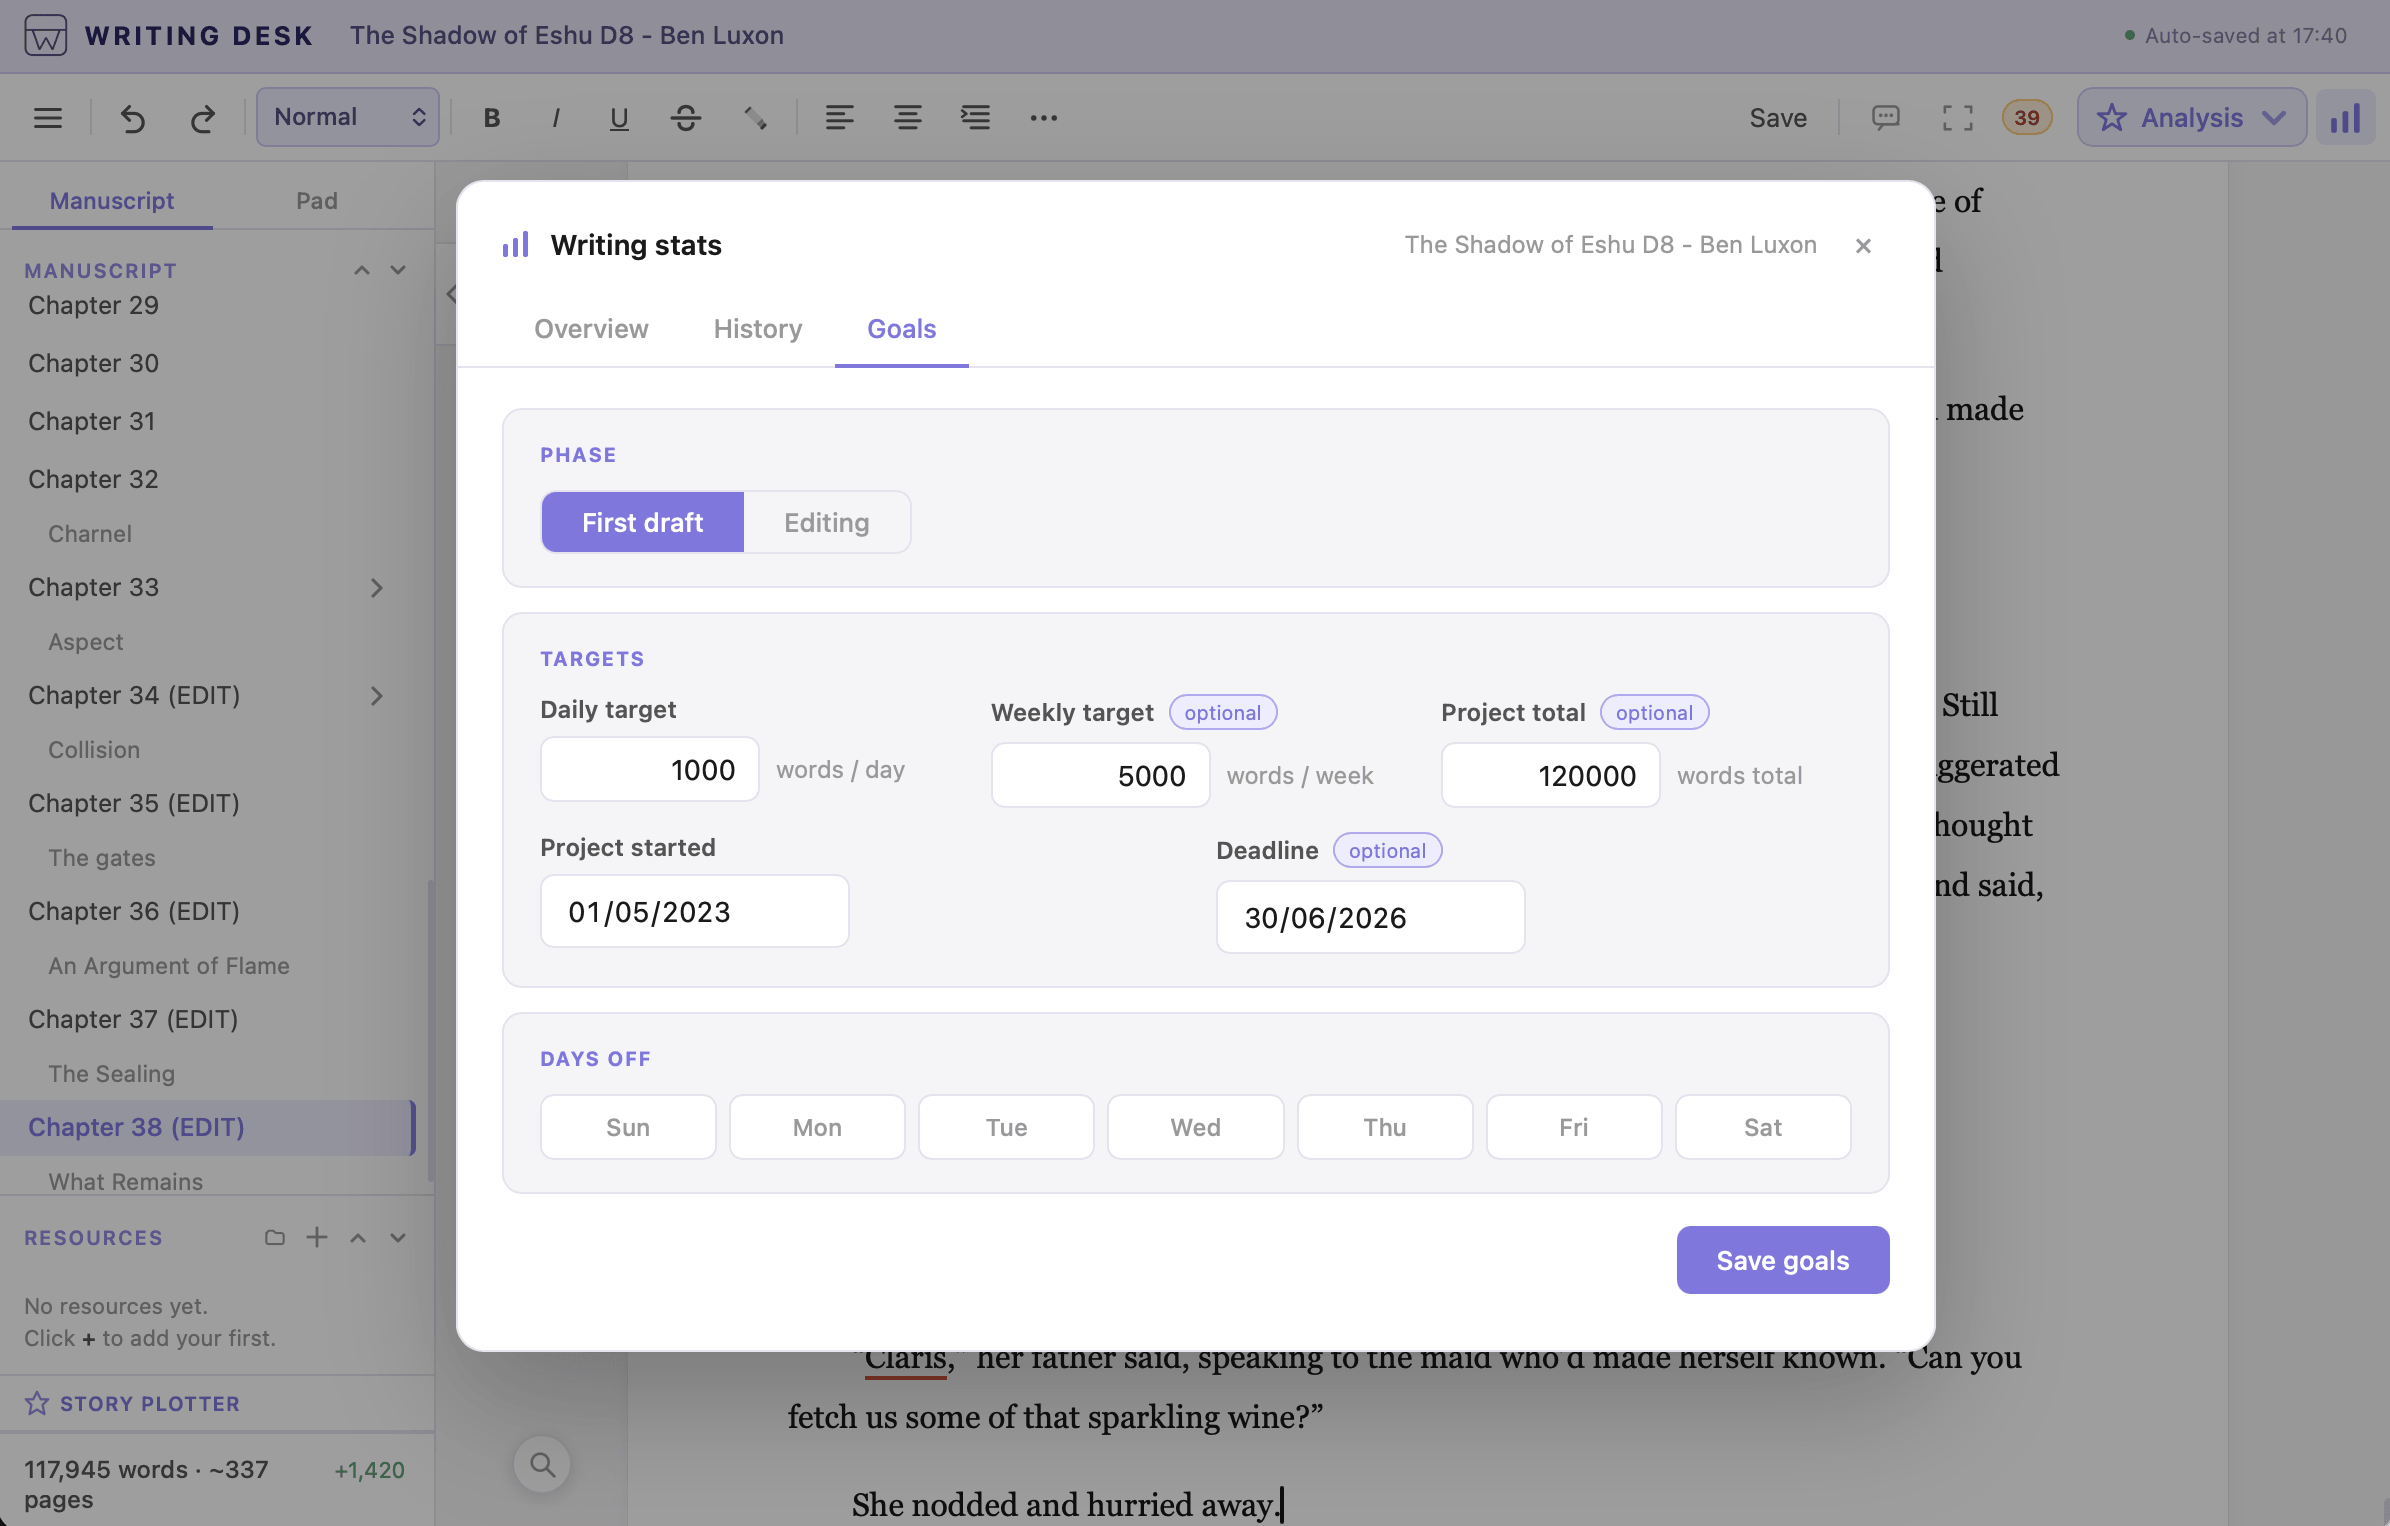Expand Resources section down chevron

[x=398, y=1238]
